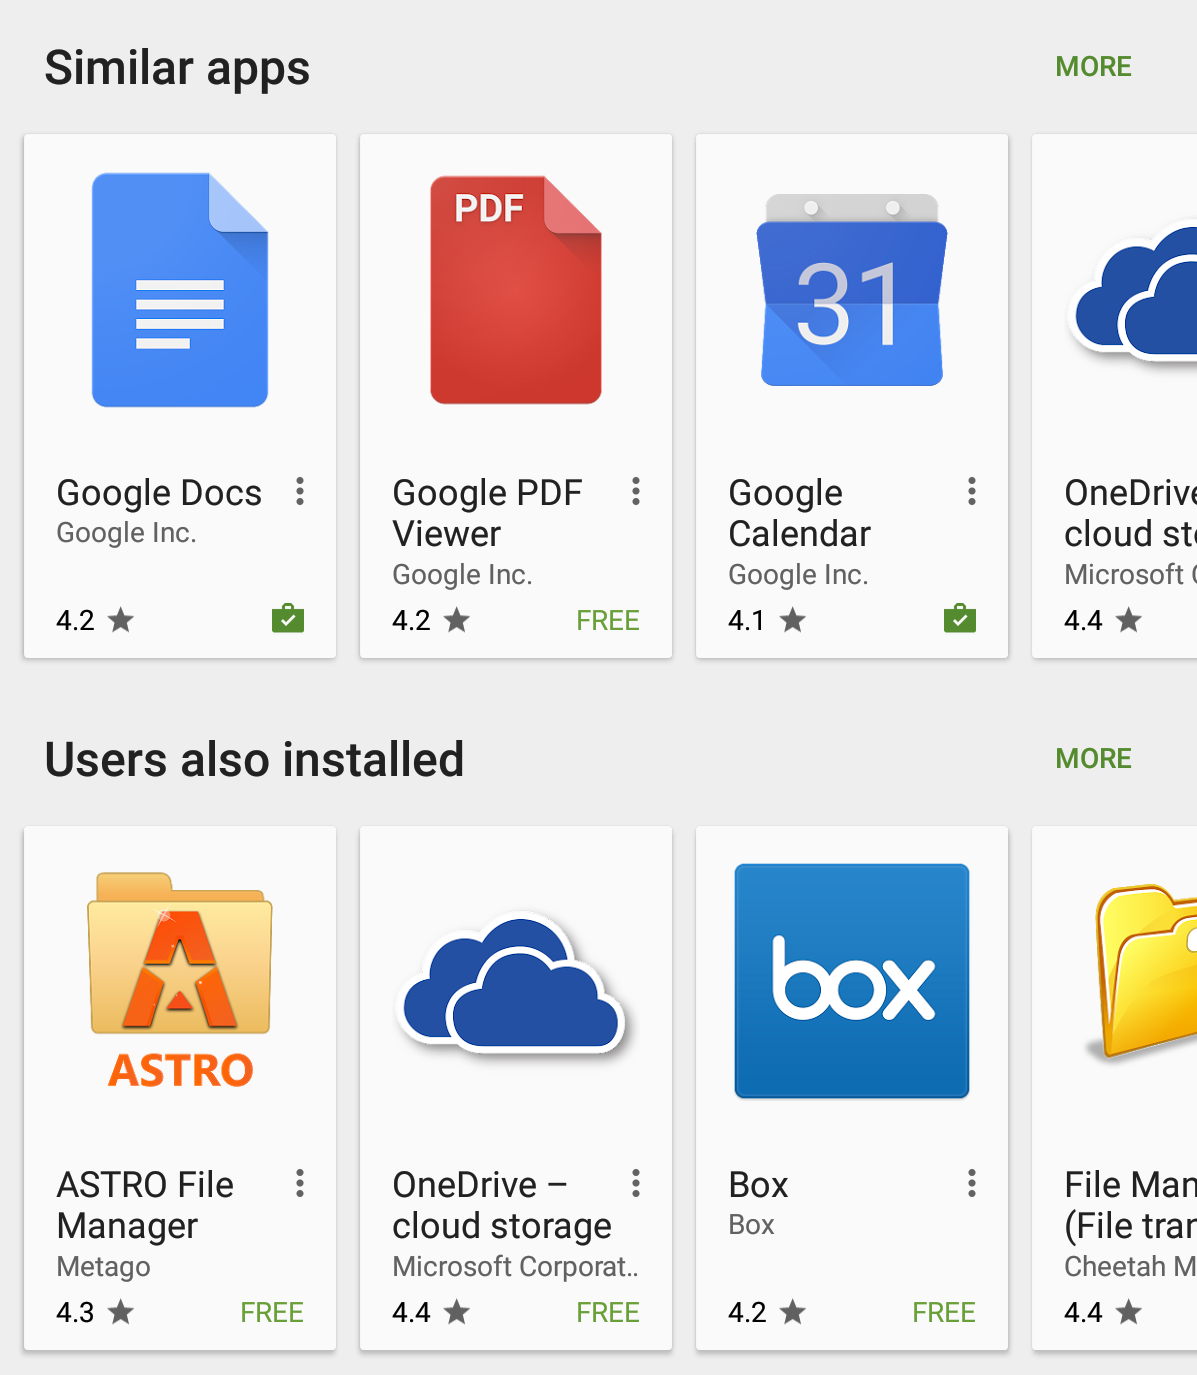Open the overflow menu for ASTRO File Manager

tap(300, 1183)
